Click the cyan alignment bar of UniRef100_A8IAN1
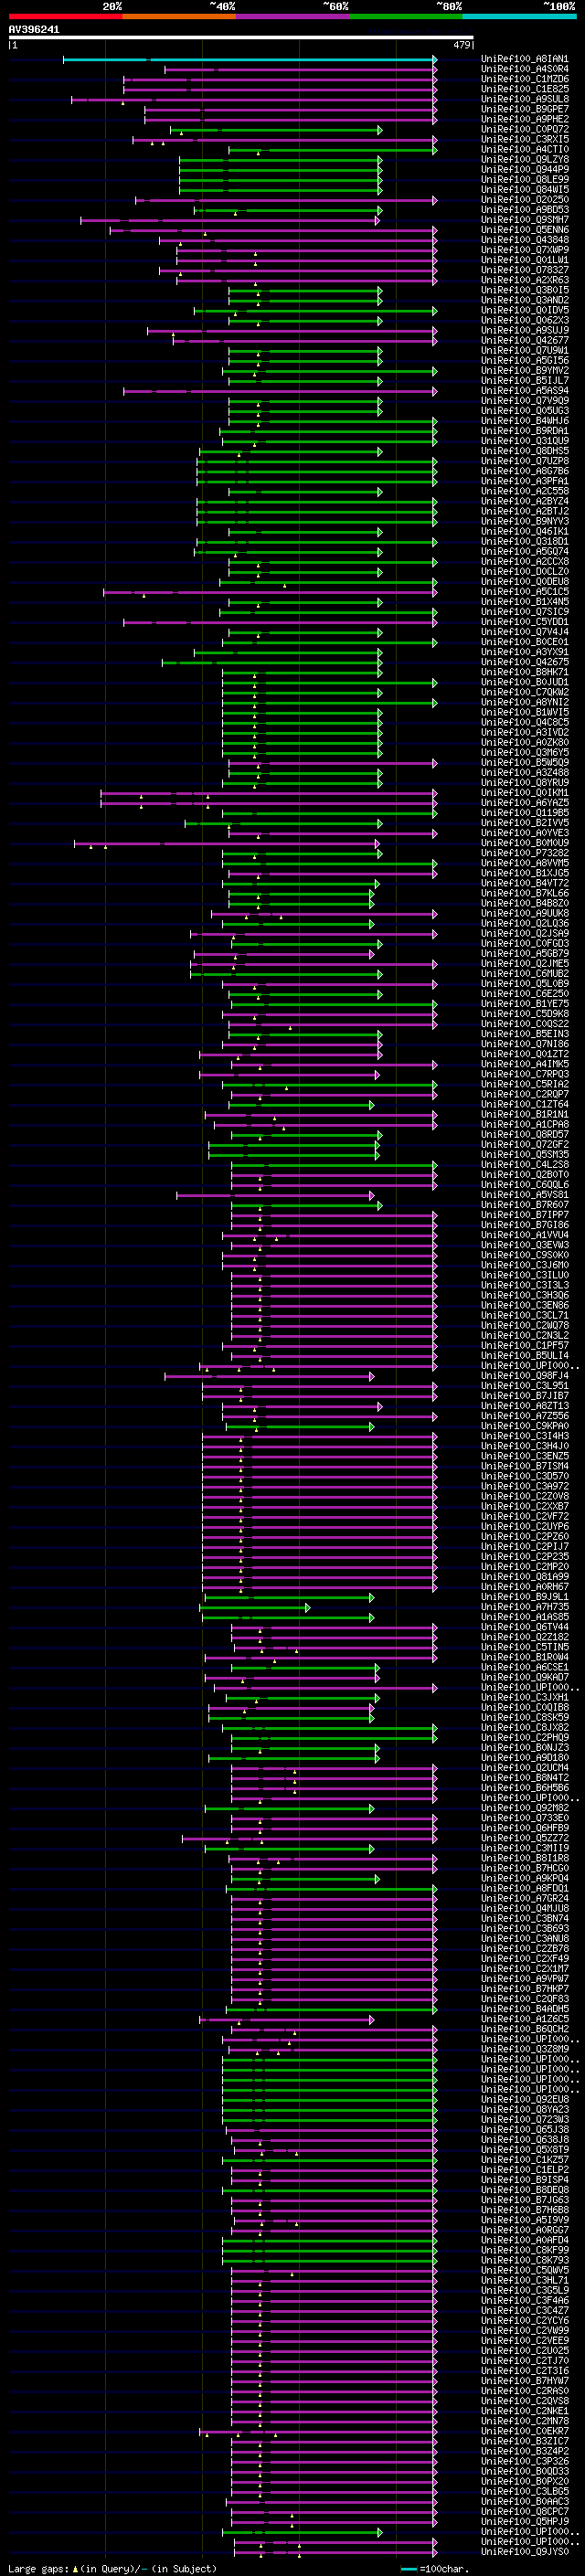 coord(249,59)
